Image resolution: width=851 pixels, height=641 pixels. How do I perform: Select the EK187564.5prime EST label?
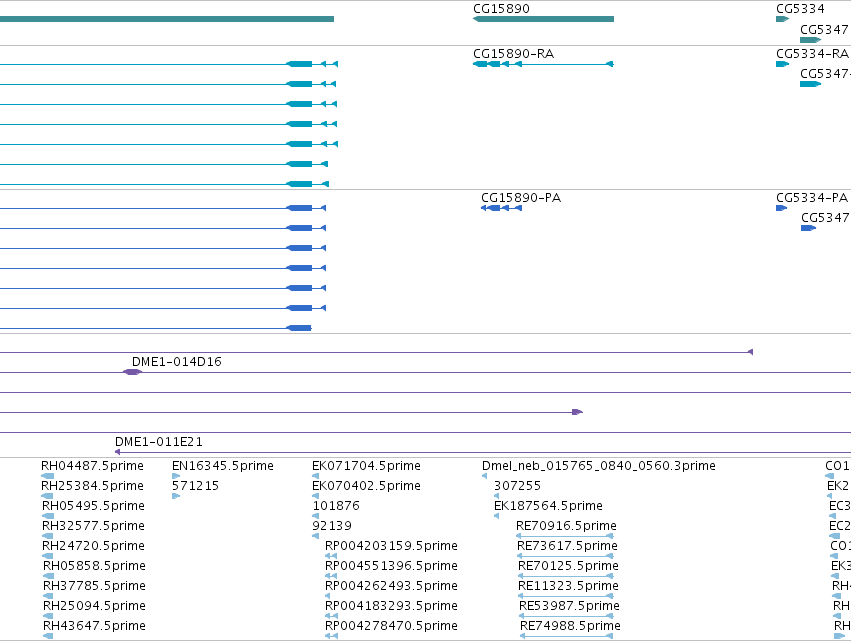(x=548, y=506)
